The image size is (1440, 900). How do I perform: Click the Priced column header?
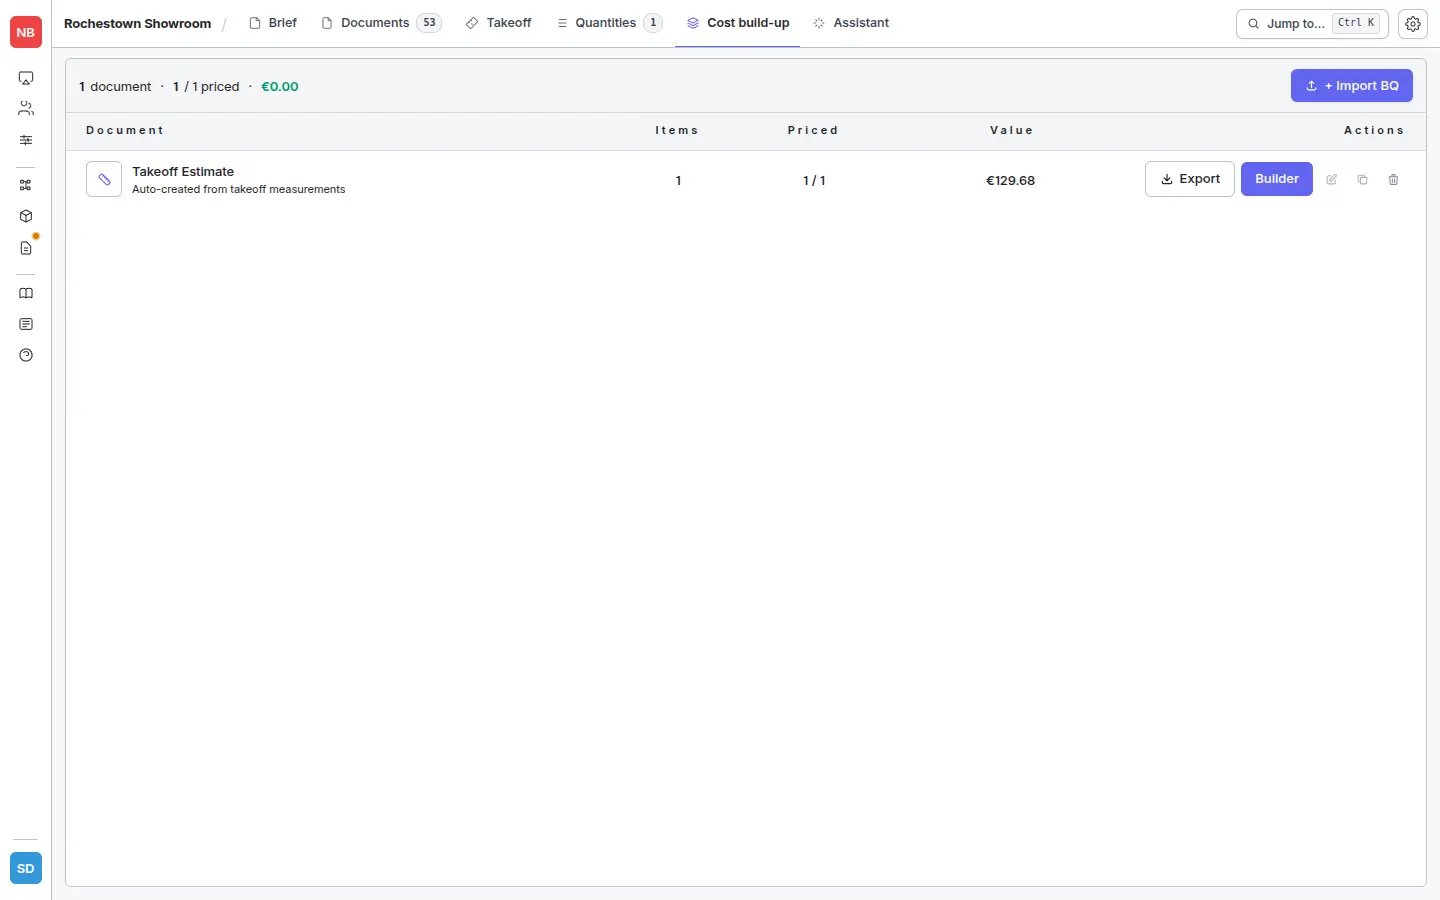click(x=813, y=131)
